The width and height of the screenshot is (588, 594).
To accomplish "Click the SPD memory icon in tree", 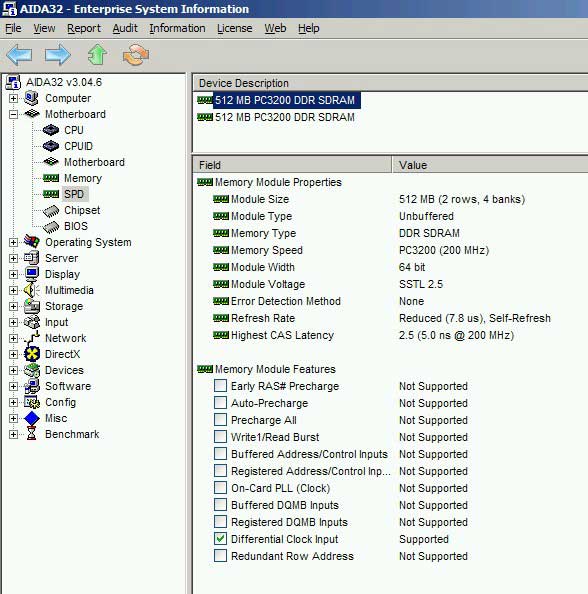I will pos(51,194).
